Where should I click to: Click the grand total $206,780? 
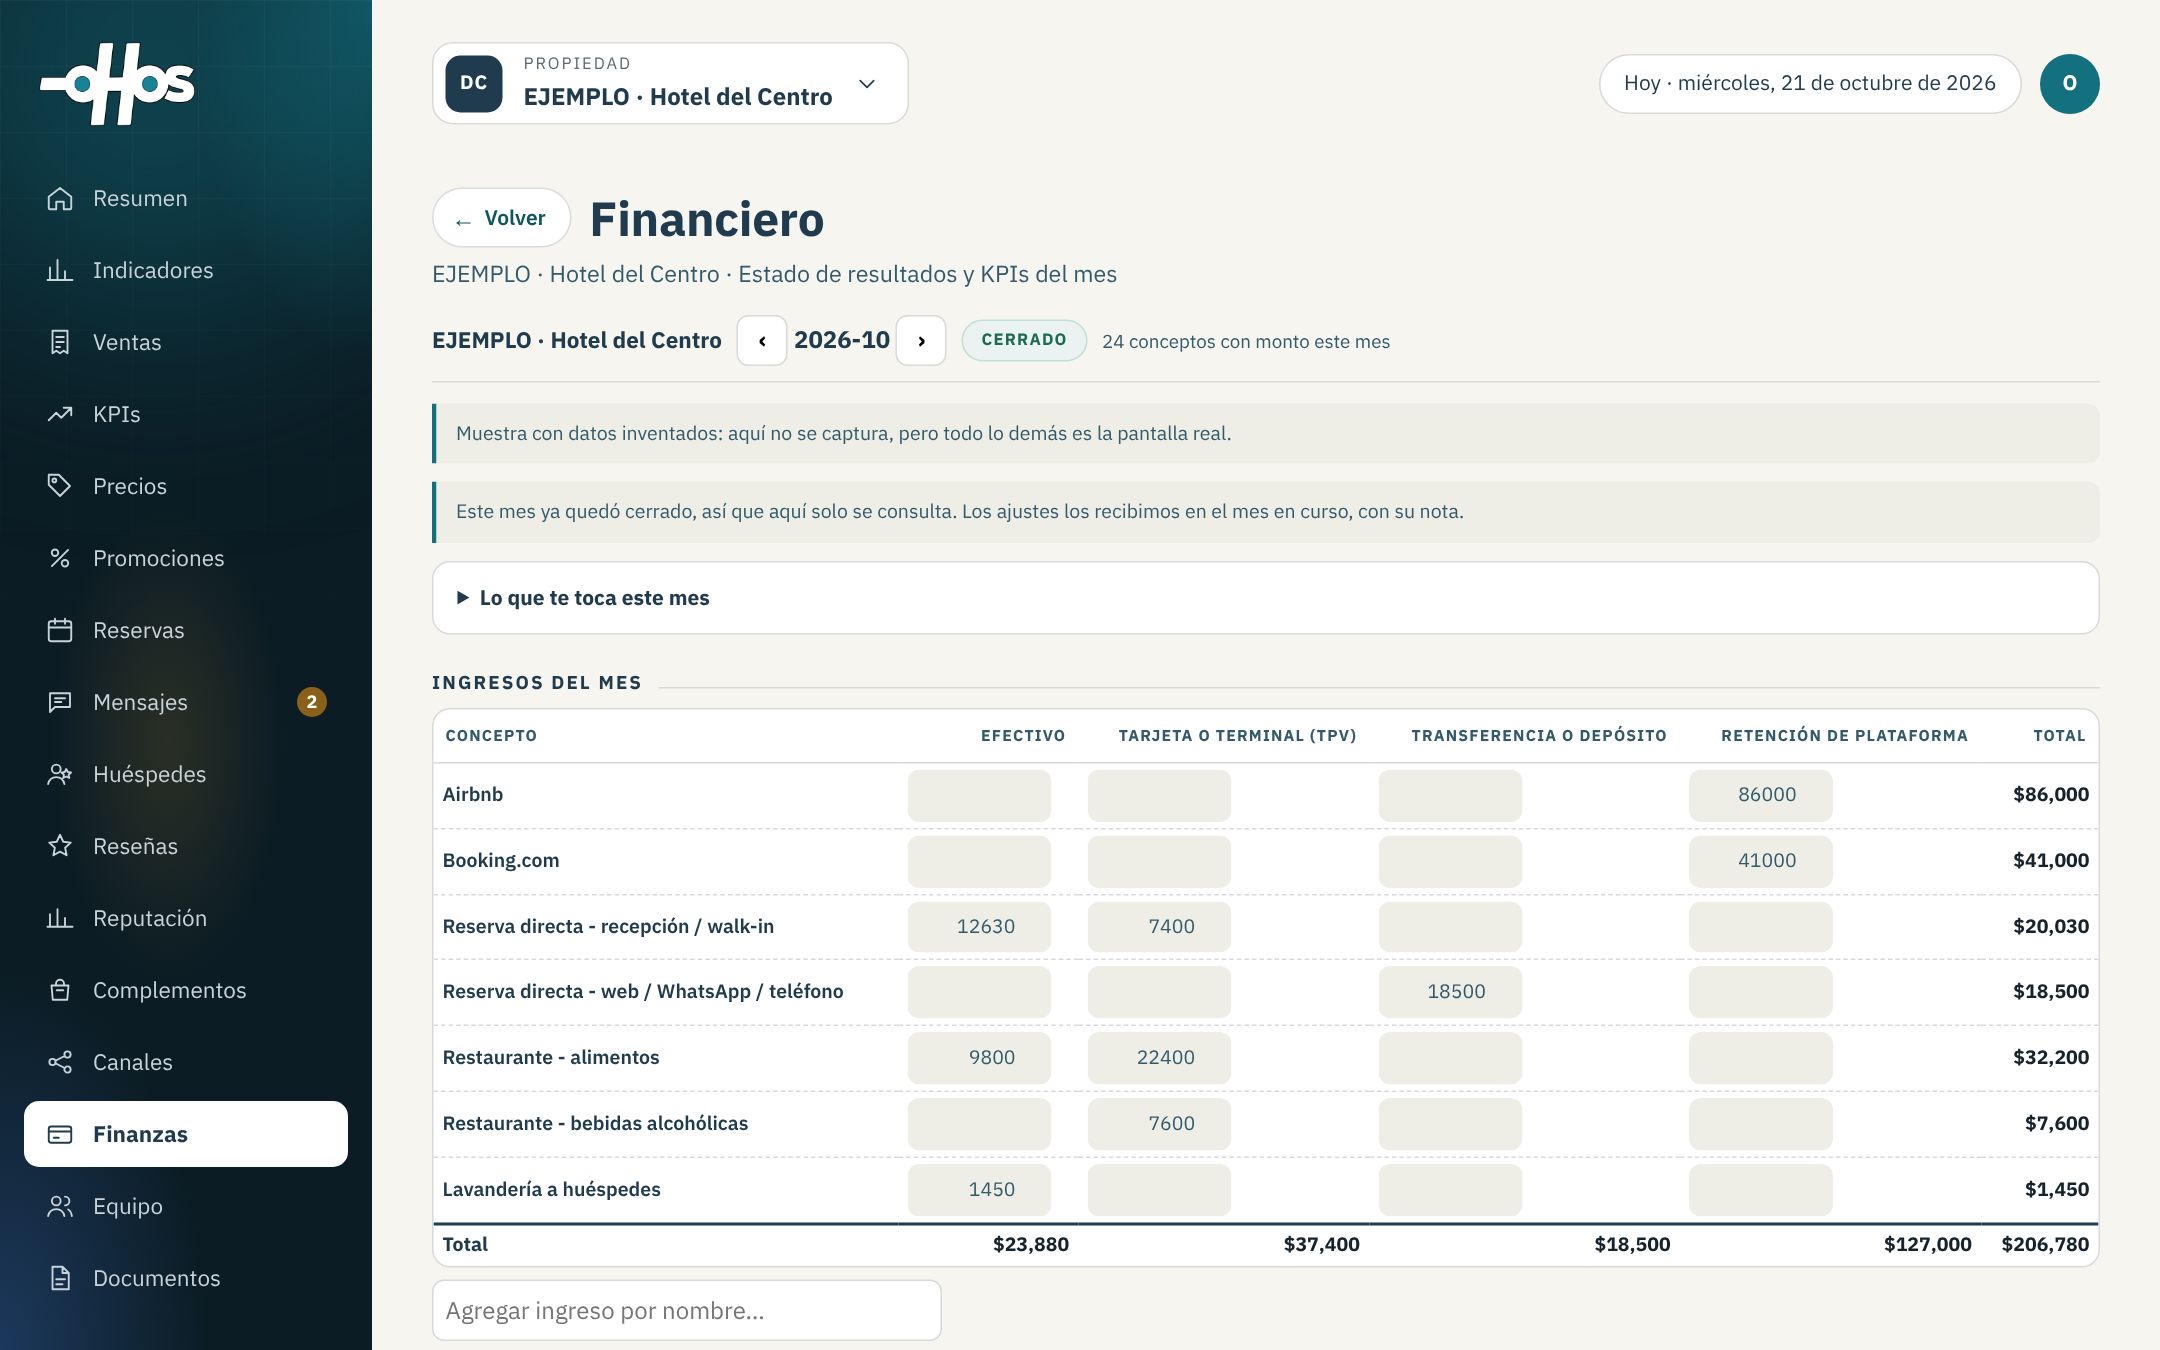[2045, 1244]
